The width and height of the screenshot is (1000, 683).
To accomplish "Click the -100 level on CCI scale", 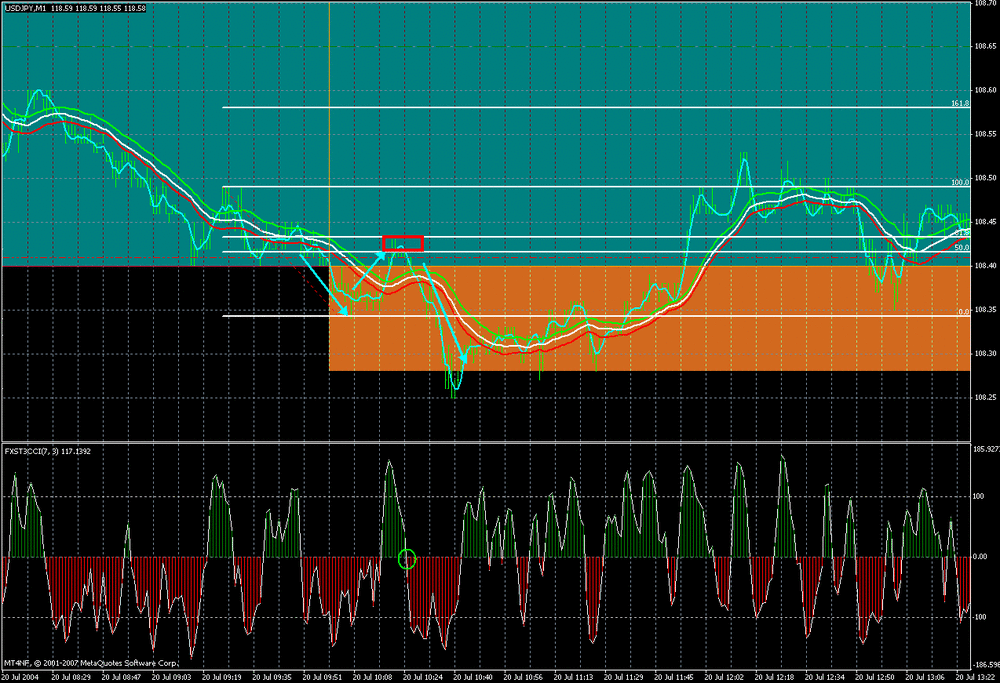I will (x=979, y=617).
